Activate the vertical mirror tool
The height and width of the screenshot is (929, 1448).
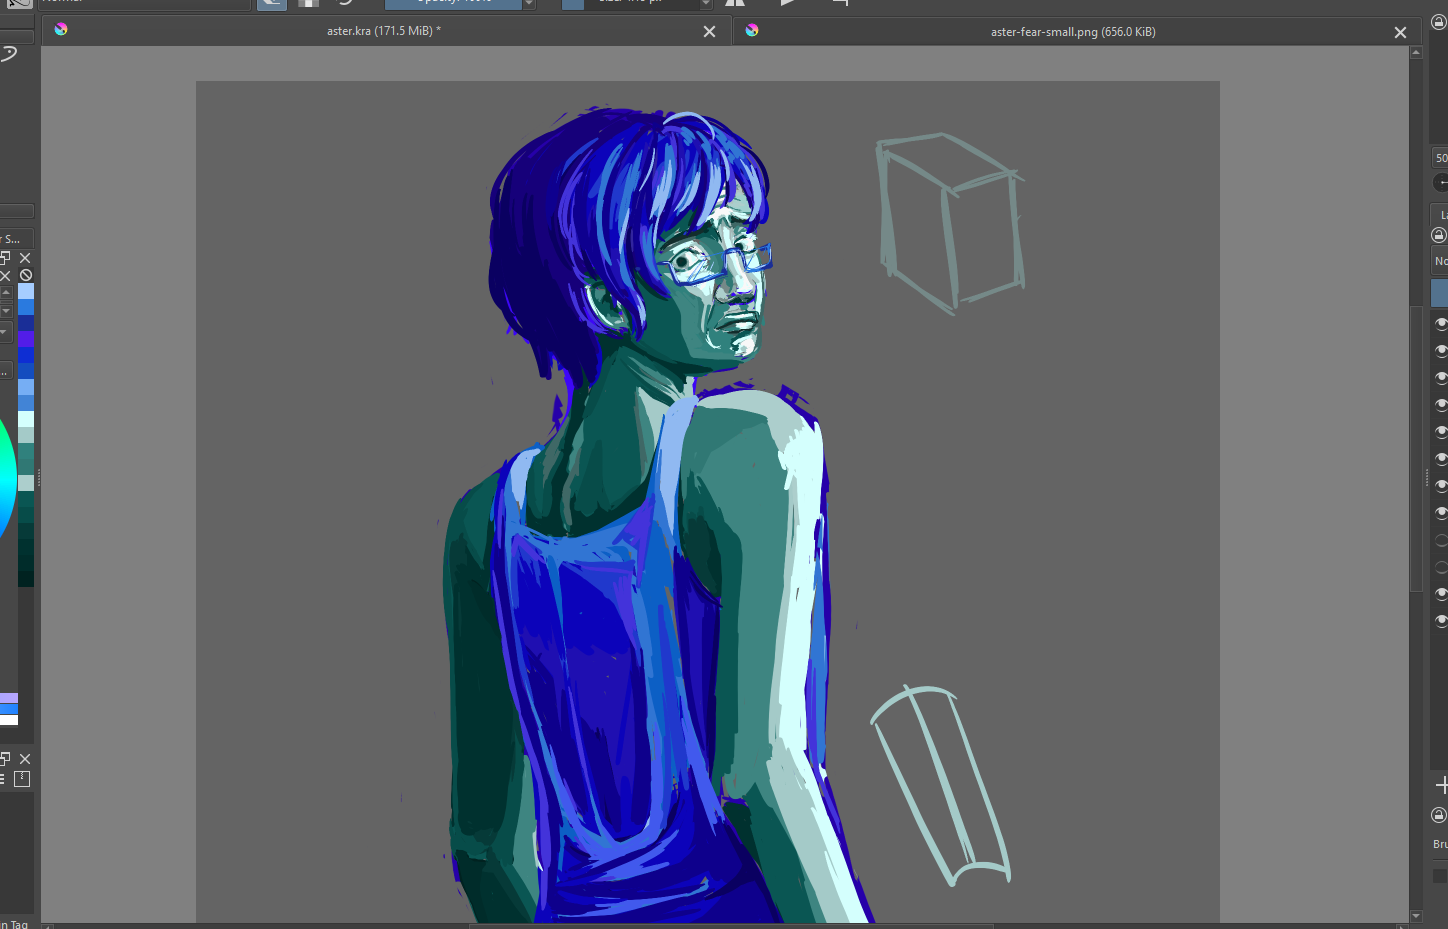tap(788, 3)
